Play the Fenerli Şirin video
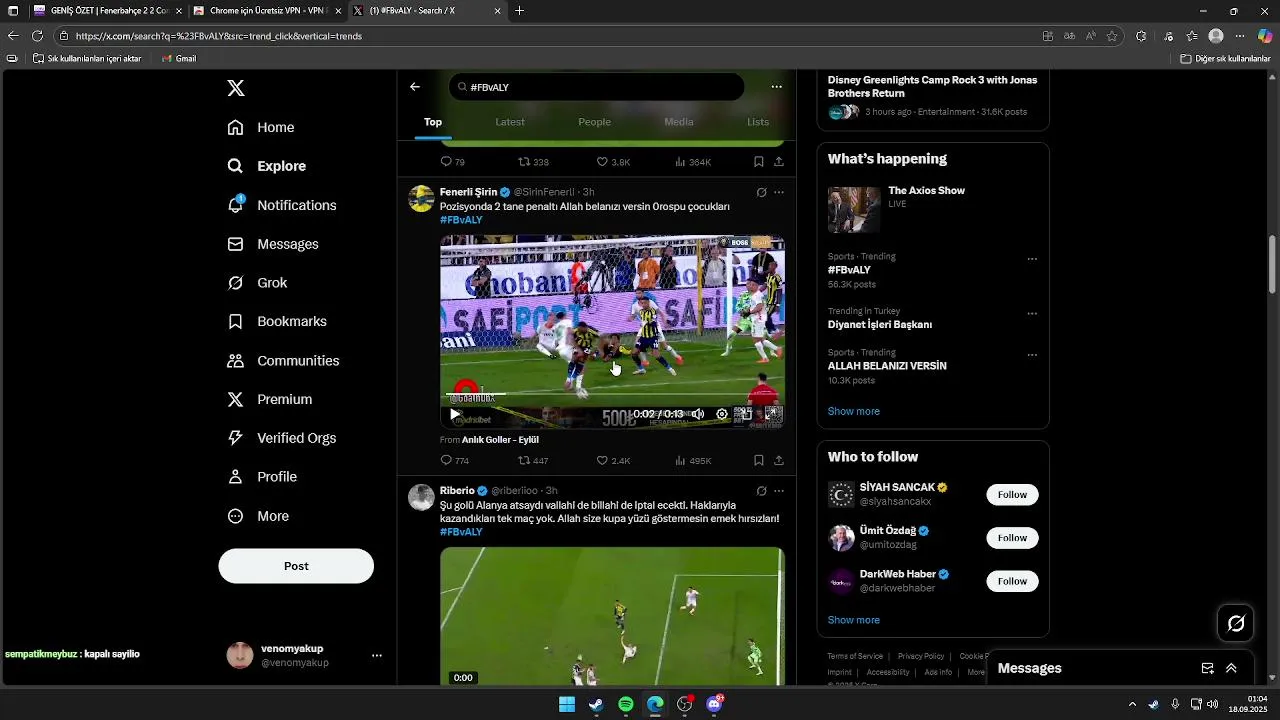The image size is (1280, 720). click(x=455, y=414)
